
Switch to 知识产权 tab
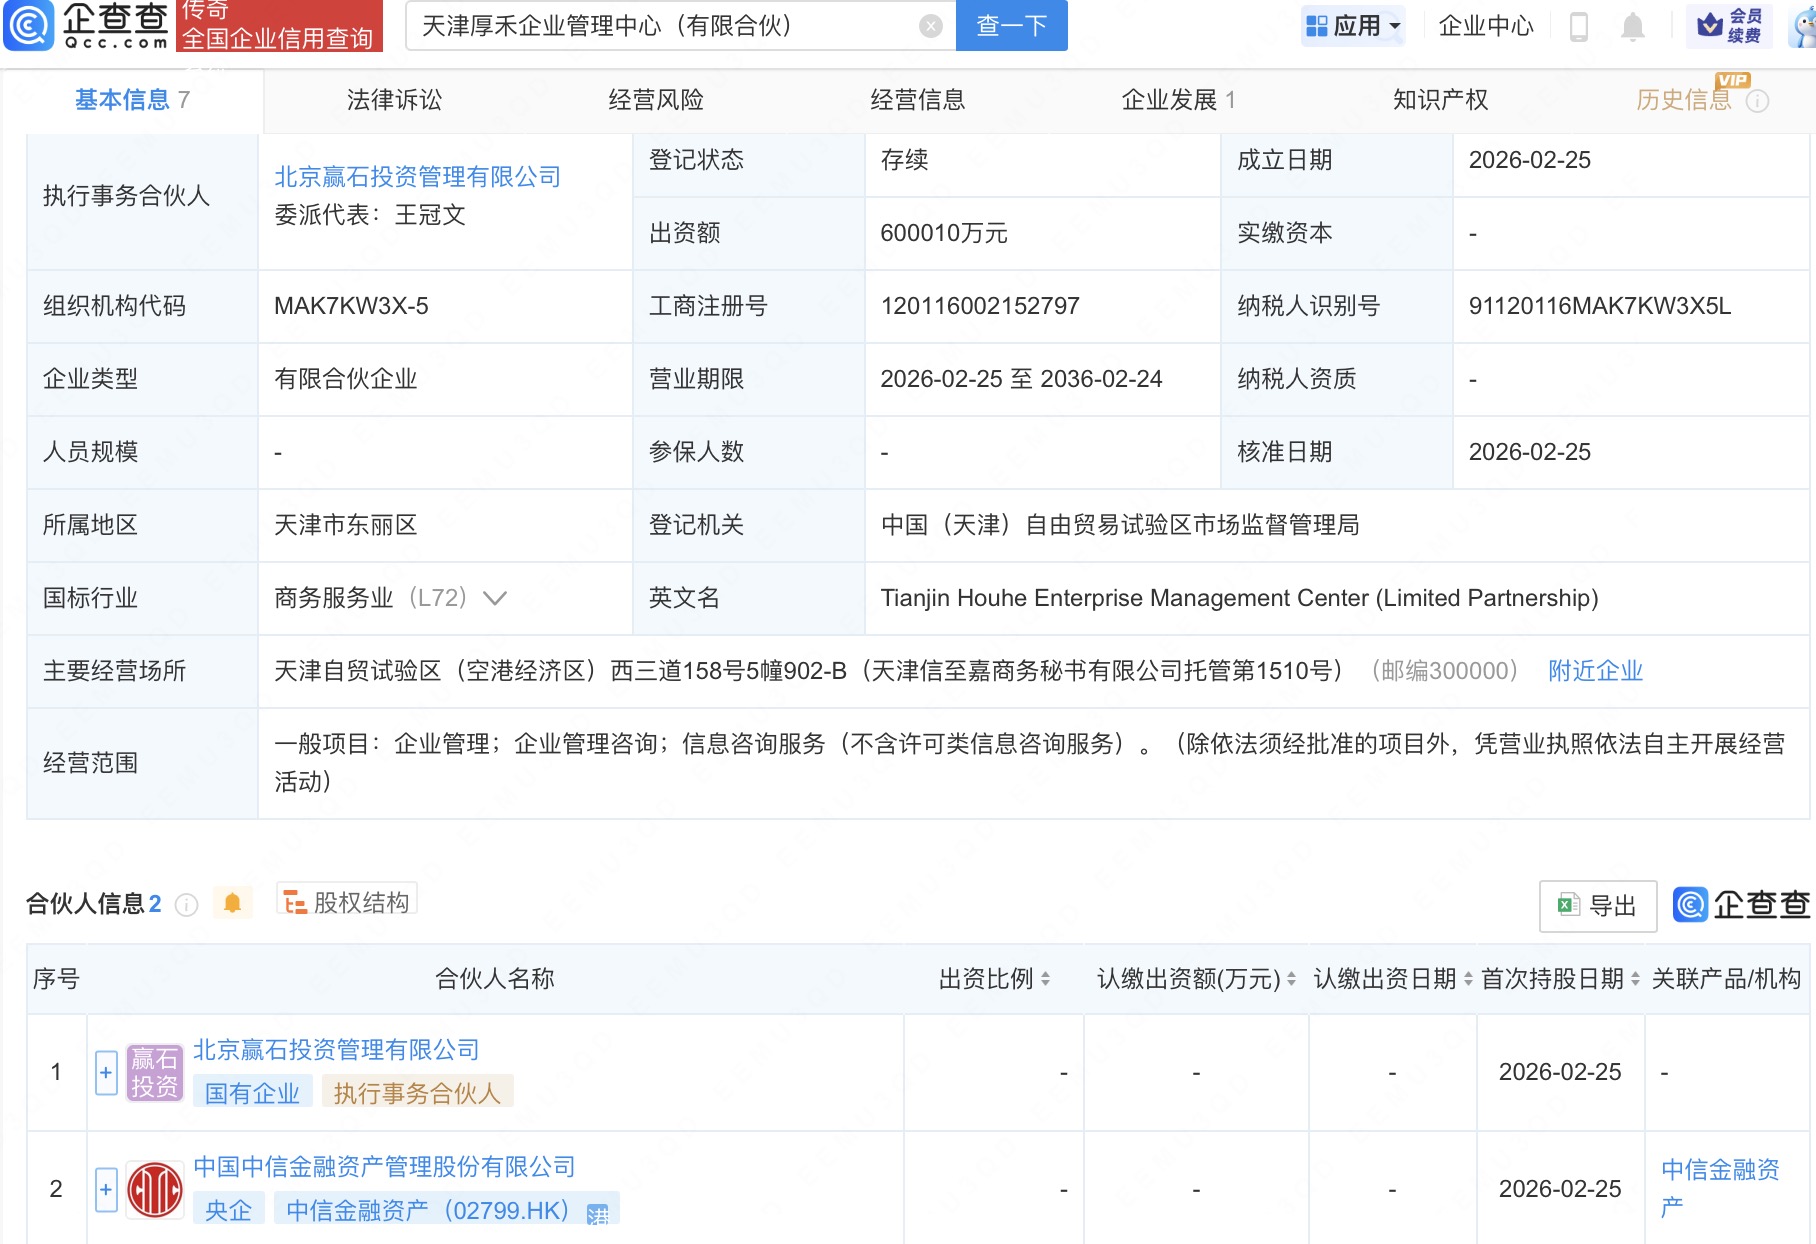[1440, 100]
